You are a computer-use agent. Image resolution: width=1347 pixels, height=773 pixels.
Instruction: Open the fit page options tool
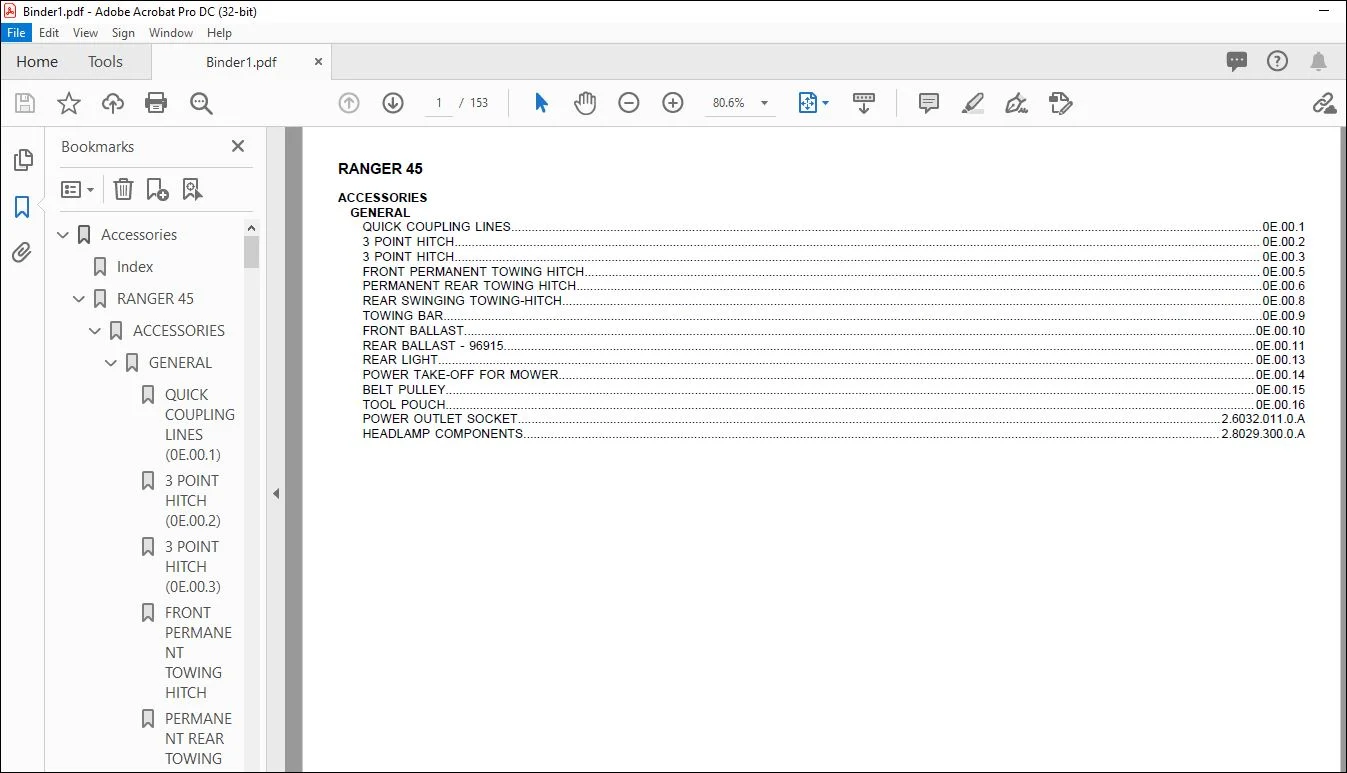point(814,103)
